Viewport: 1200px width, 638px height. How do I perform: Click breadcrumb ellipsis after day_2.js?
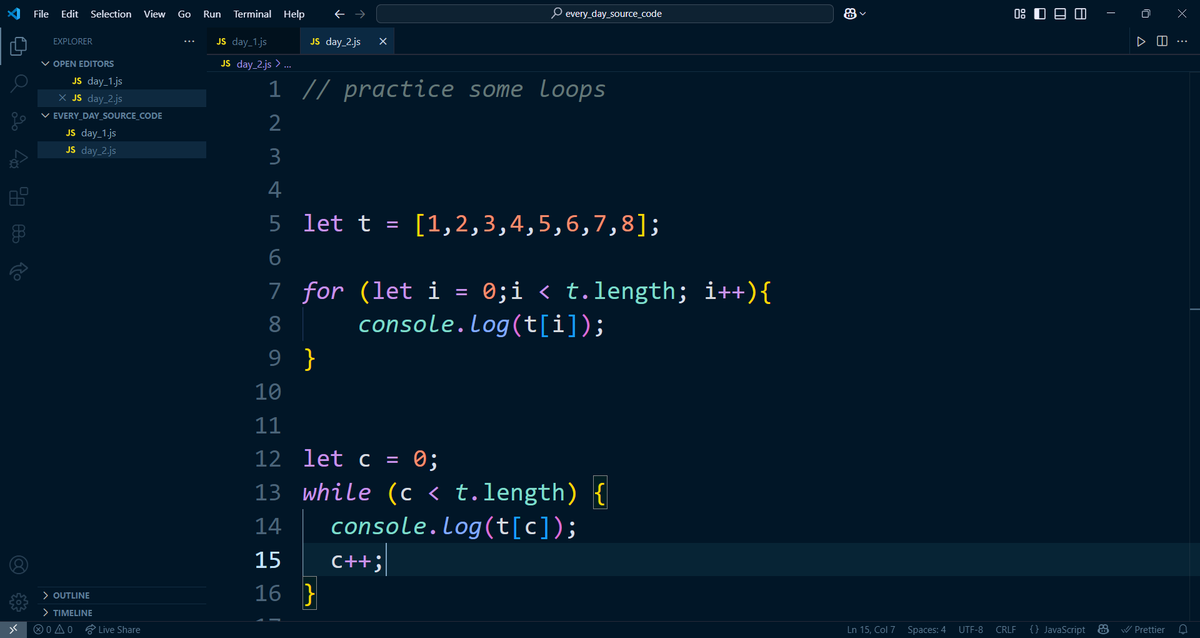287,64
